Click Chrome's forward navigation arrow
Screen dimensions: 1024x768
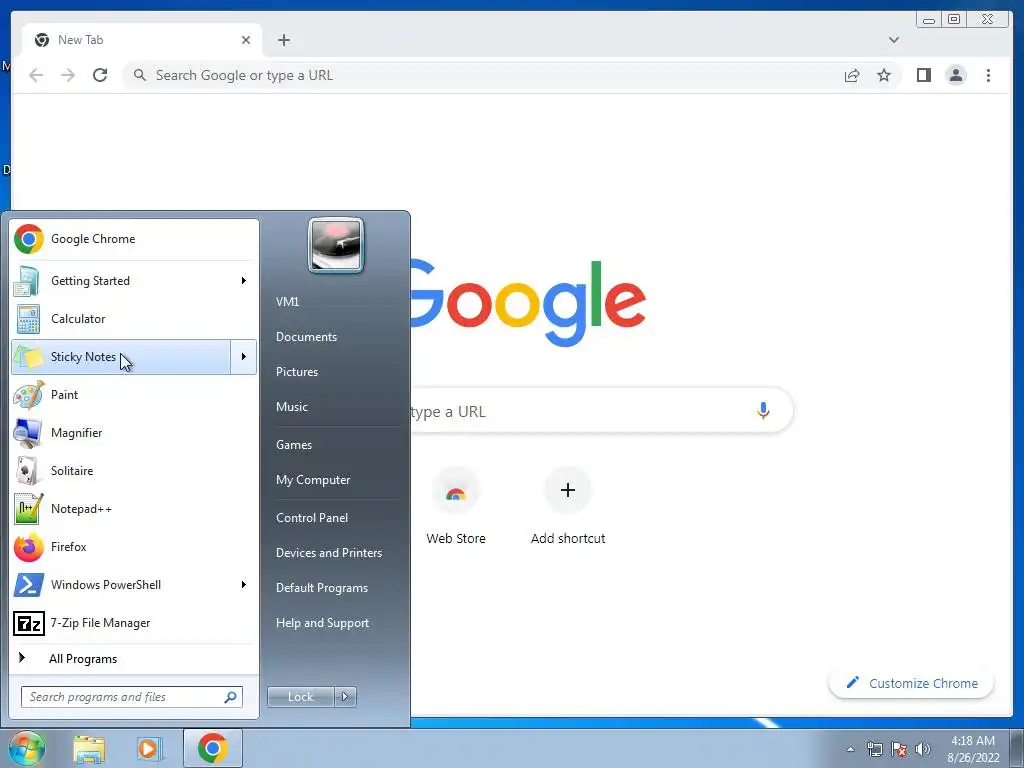(x=68, y=75)
